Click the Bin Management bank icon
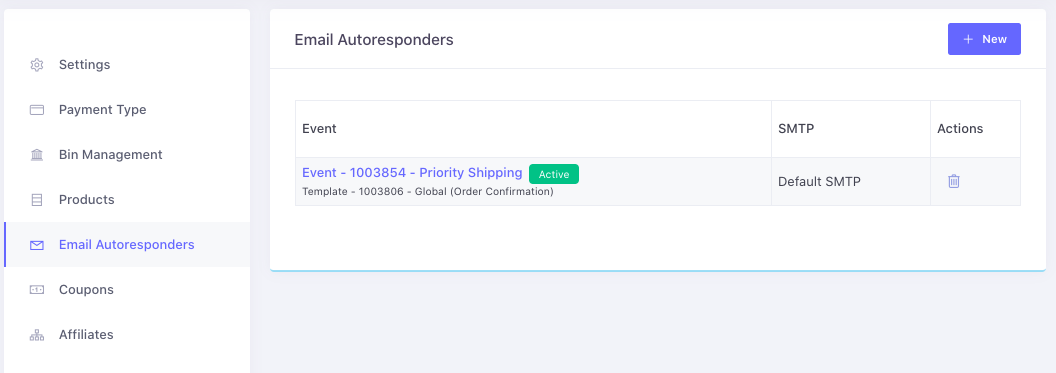Screen dimensions: 1056x373 (x=37, y=155)
